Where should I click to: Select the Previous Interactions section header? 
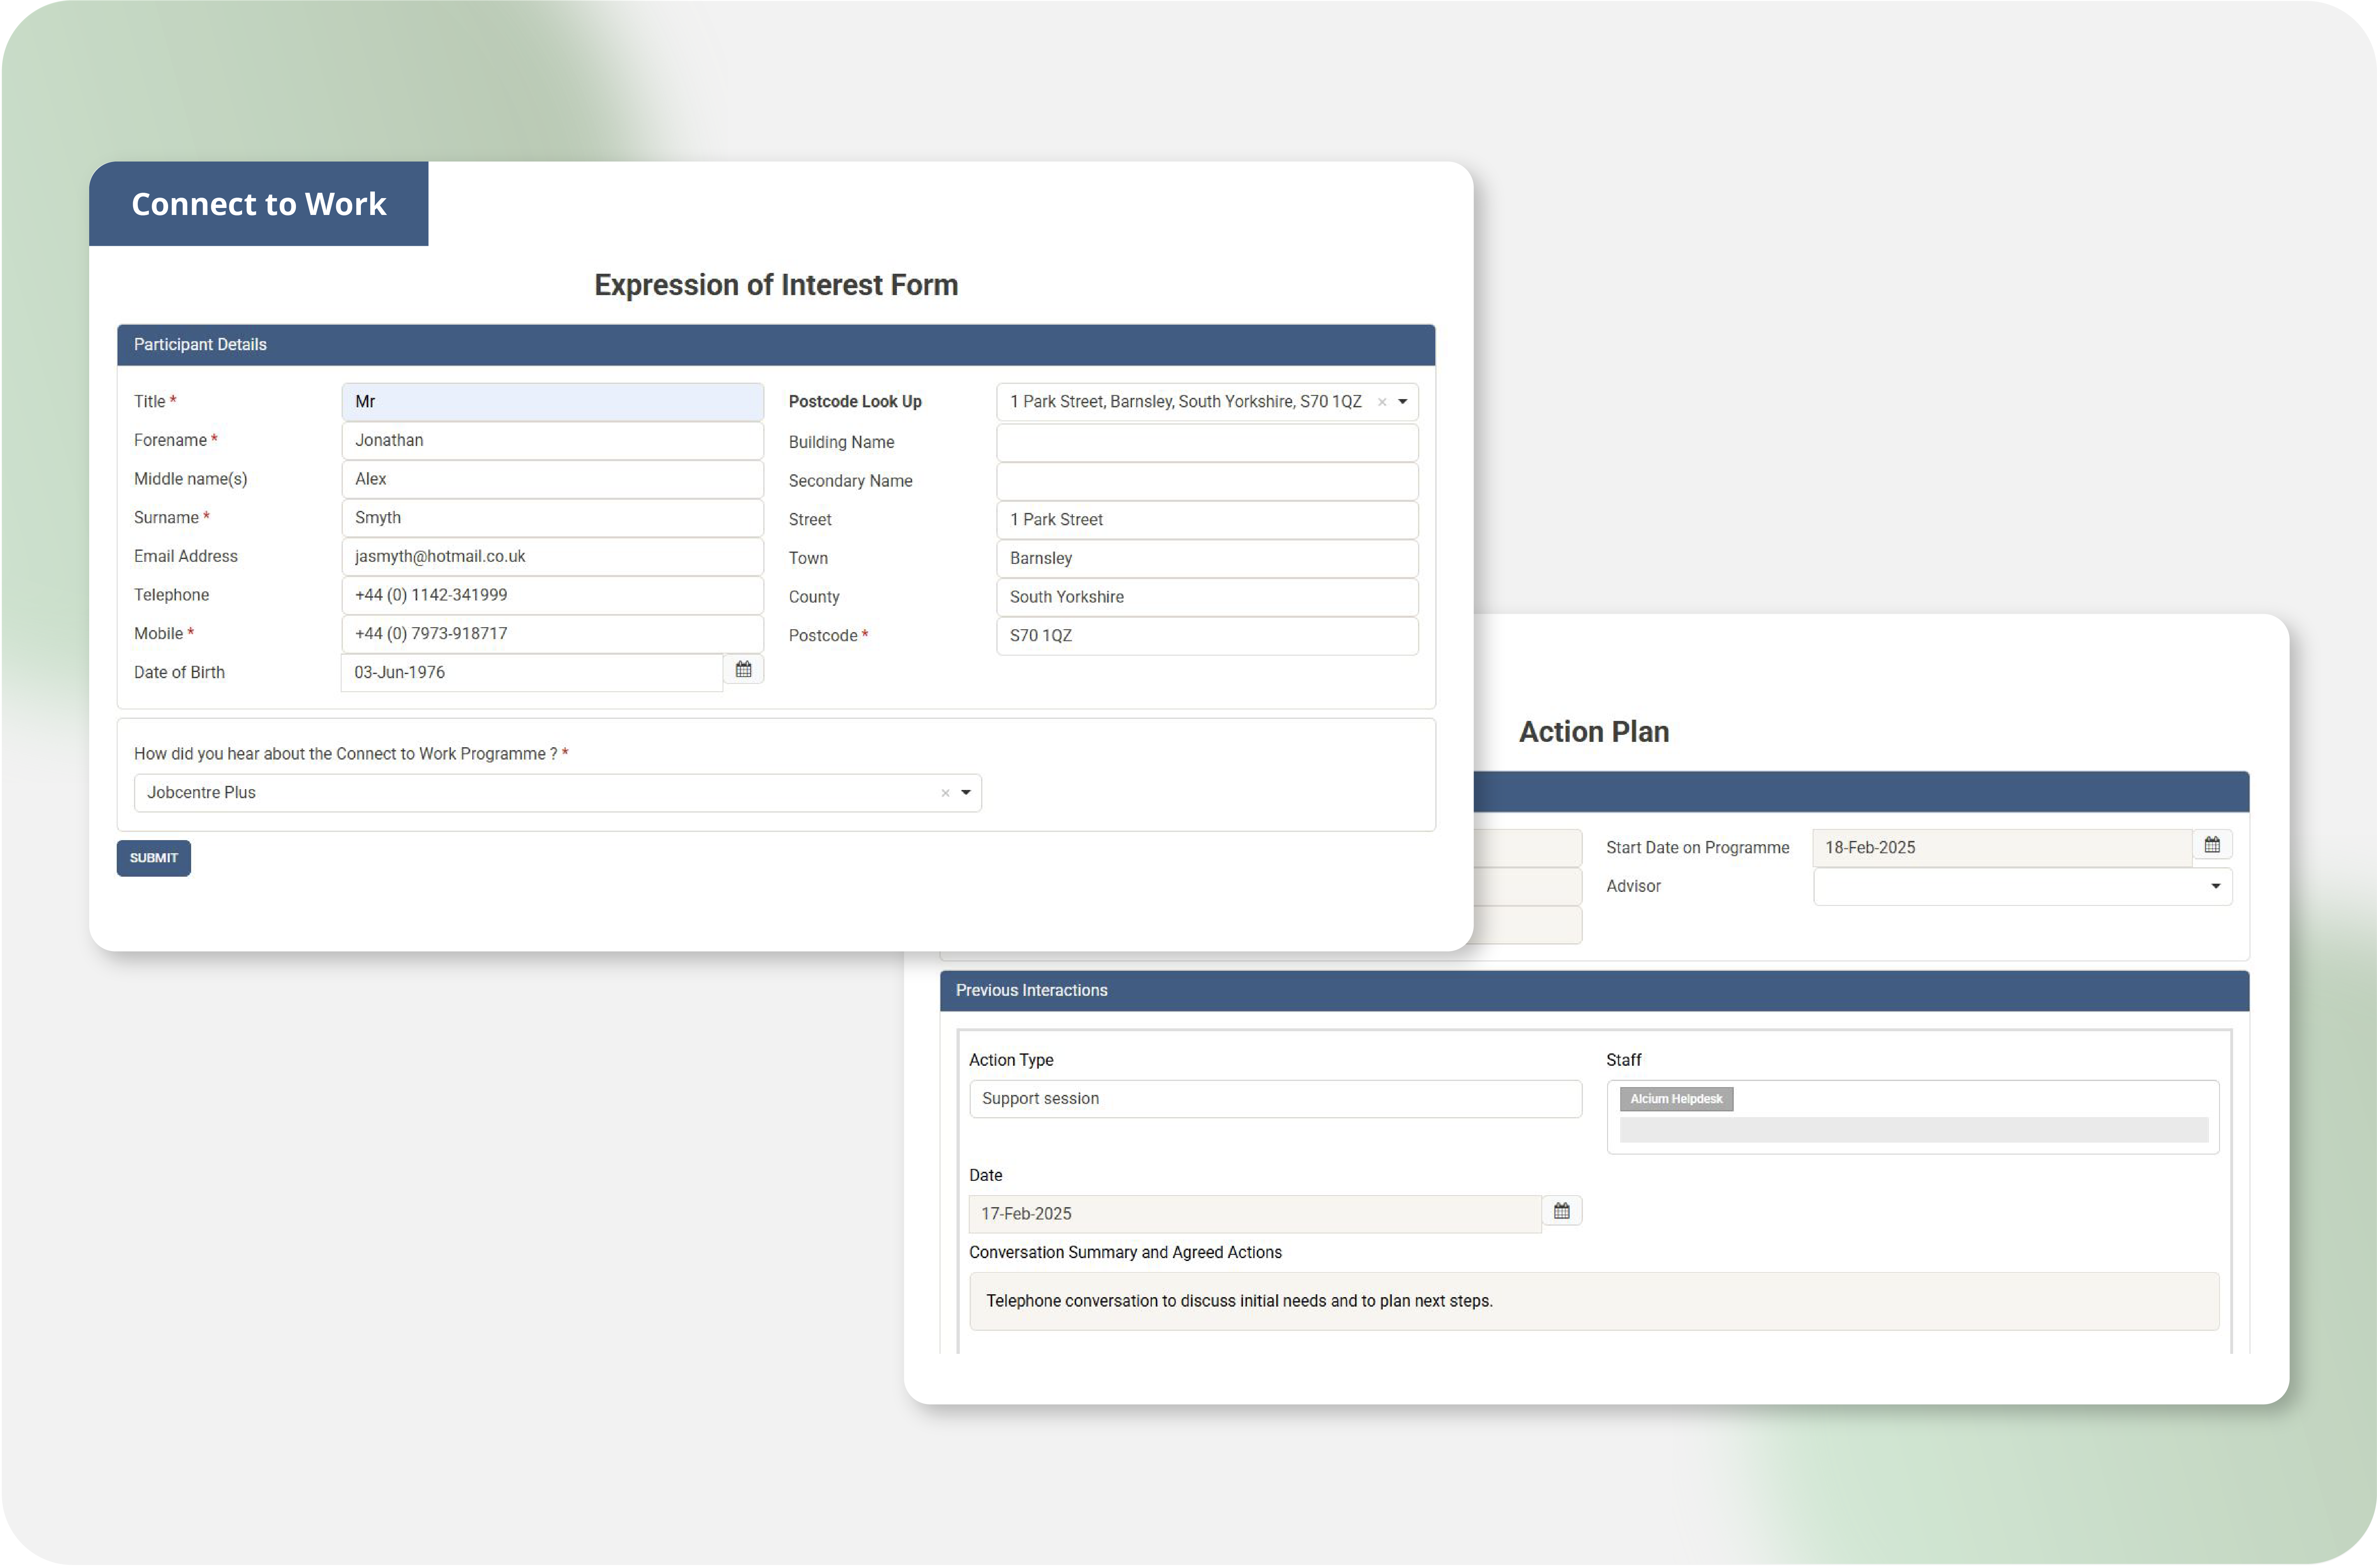(1594, 991)
